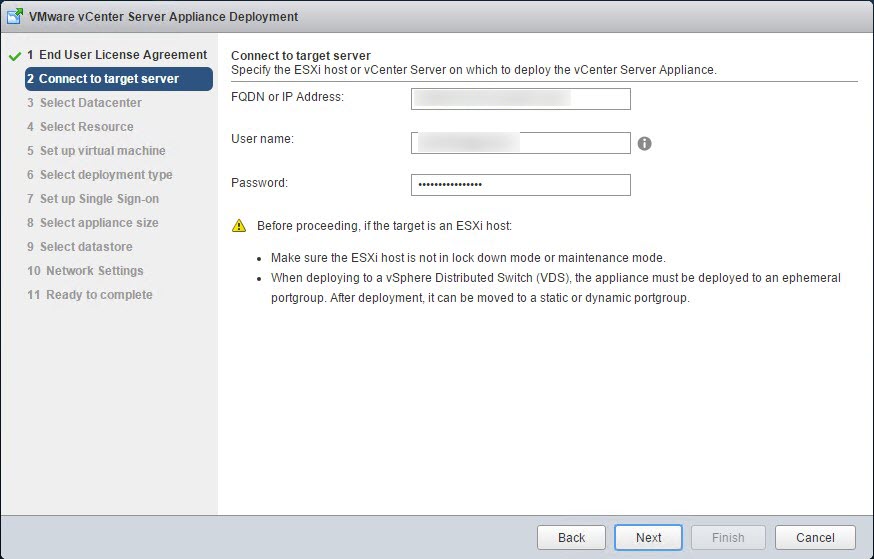Open the Select Resource step

click(x=80, y=127)
